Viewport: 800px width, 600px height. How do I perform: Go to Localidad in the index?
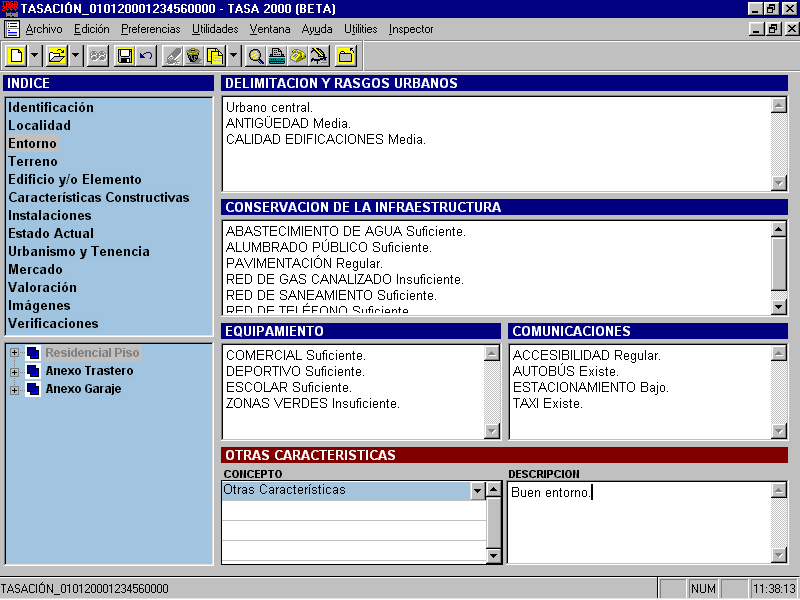39,126
